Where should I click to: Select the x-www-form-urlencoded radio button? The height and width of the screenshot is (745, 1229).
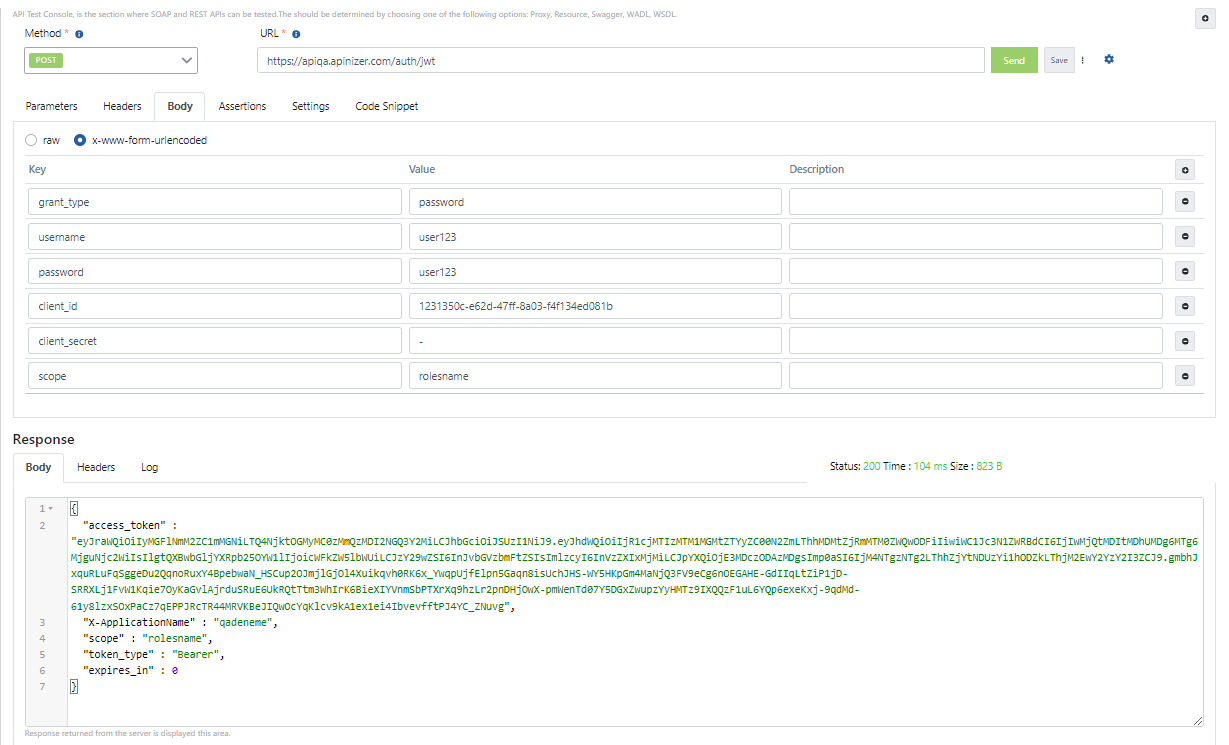(x=79, y=140)
